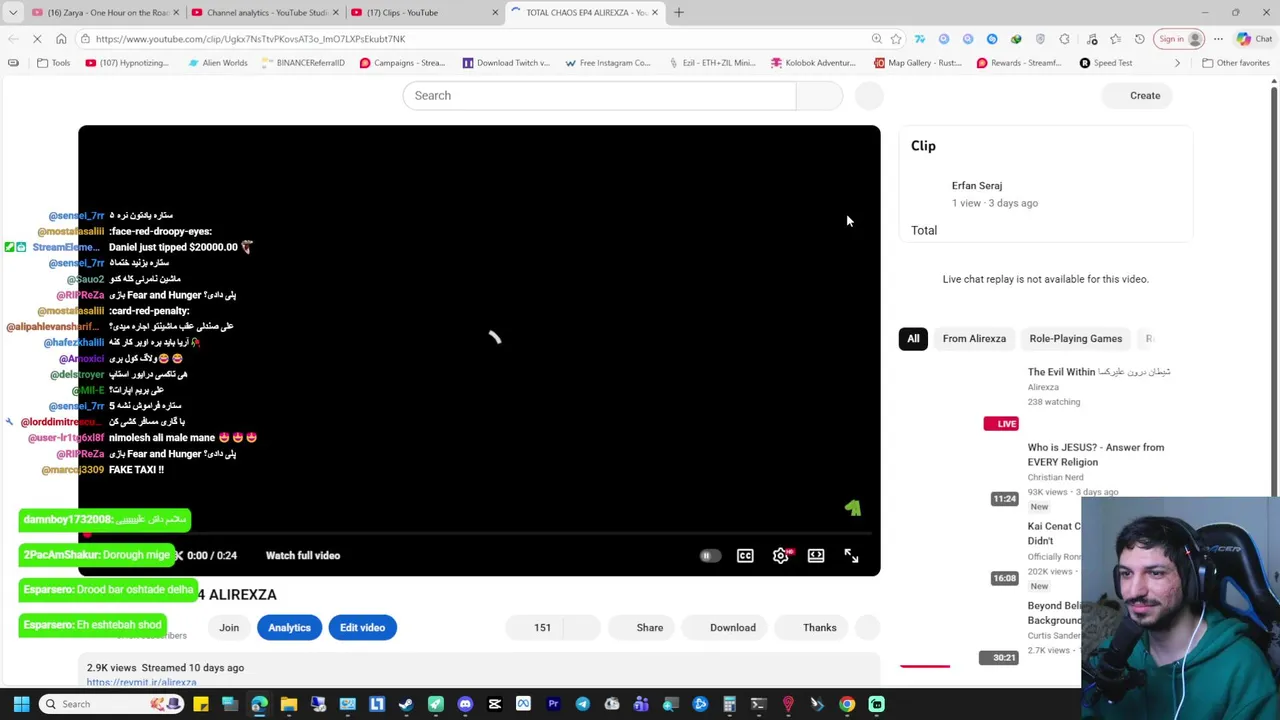This screenshot has width=1280, height=720.
Task: Open Calculator from the taskbar
Action: point(729,704)
